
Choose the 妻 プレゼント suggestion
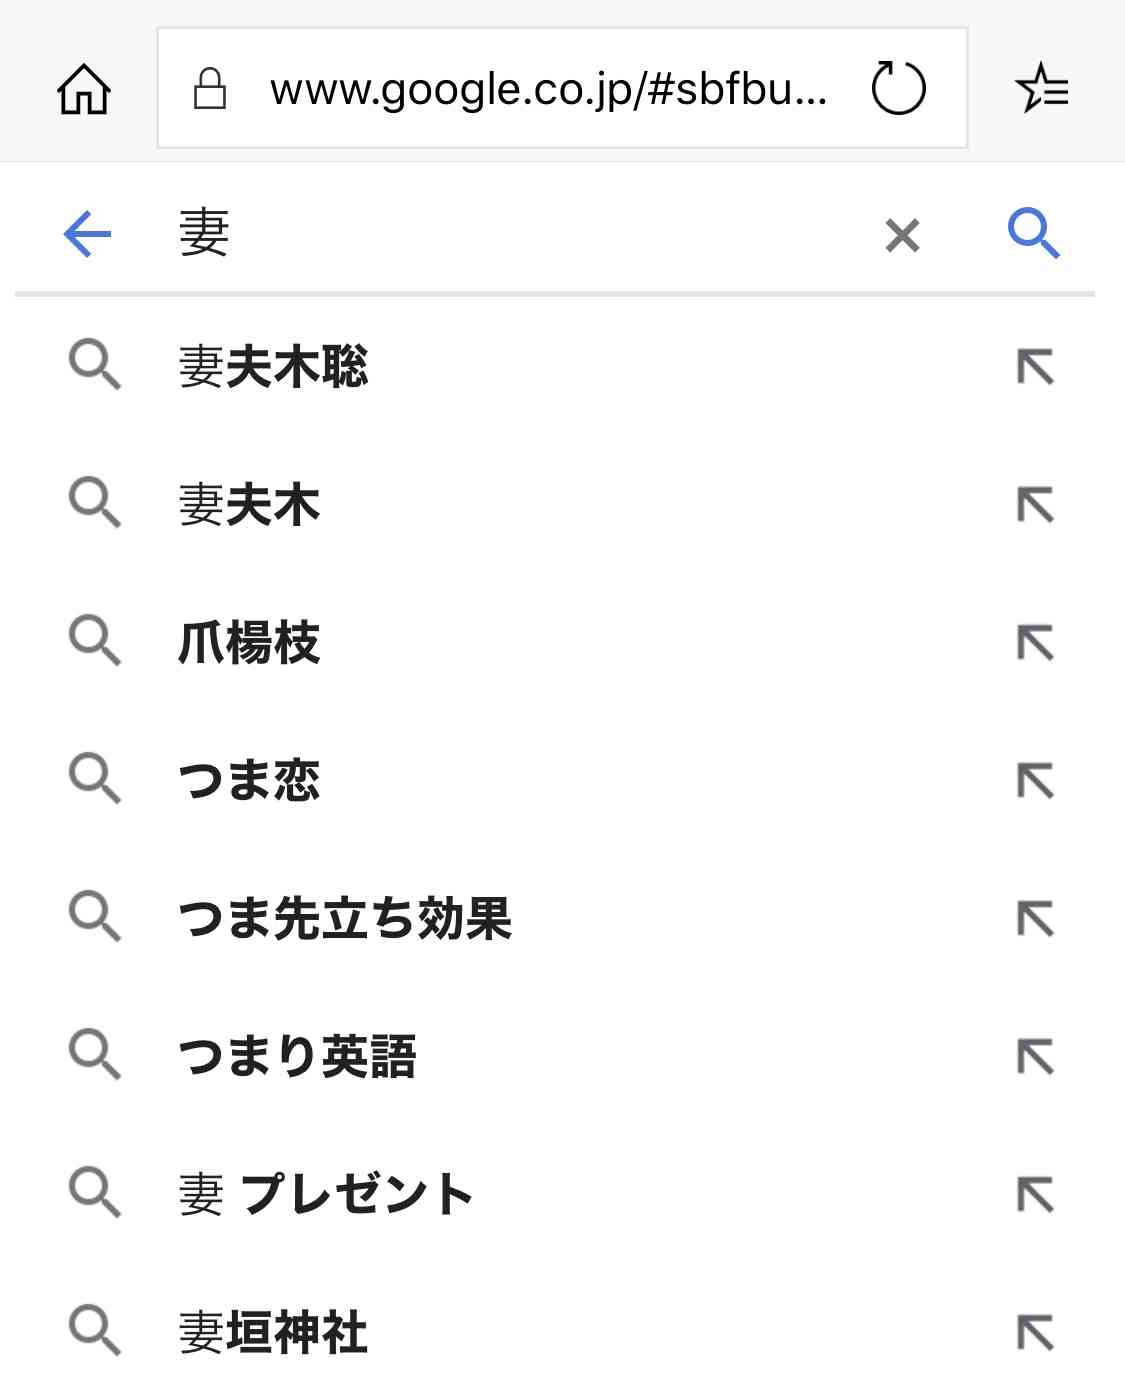tap(325, 1195)
